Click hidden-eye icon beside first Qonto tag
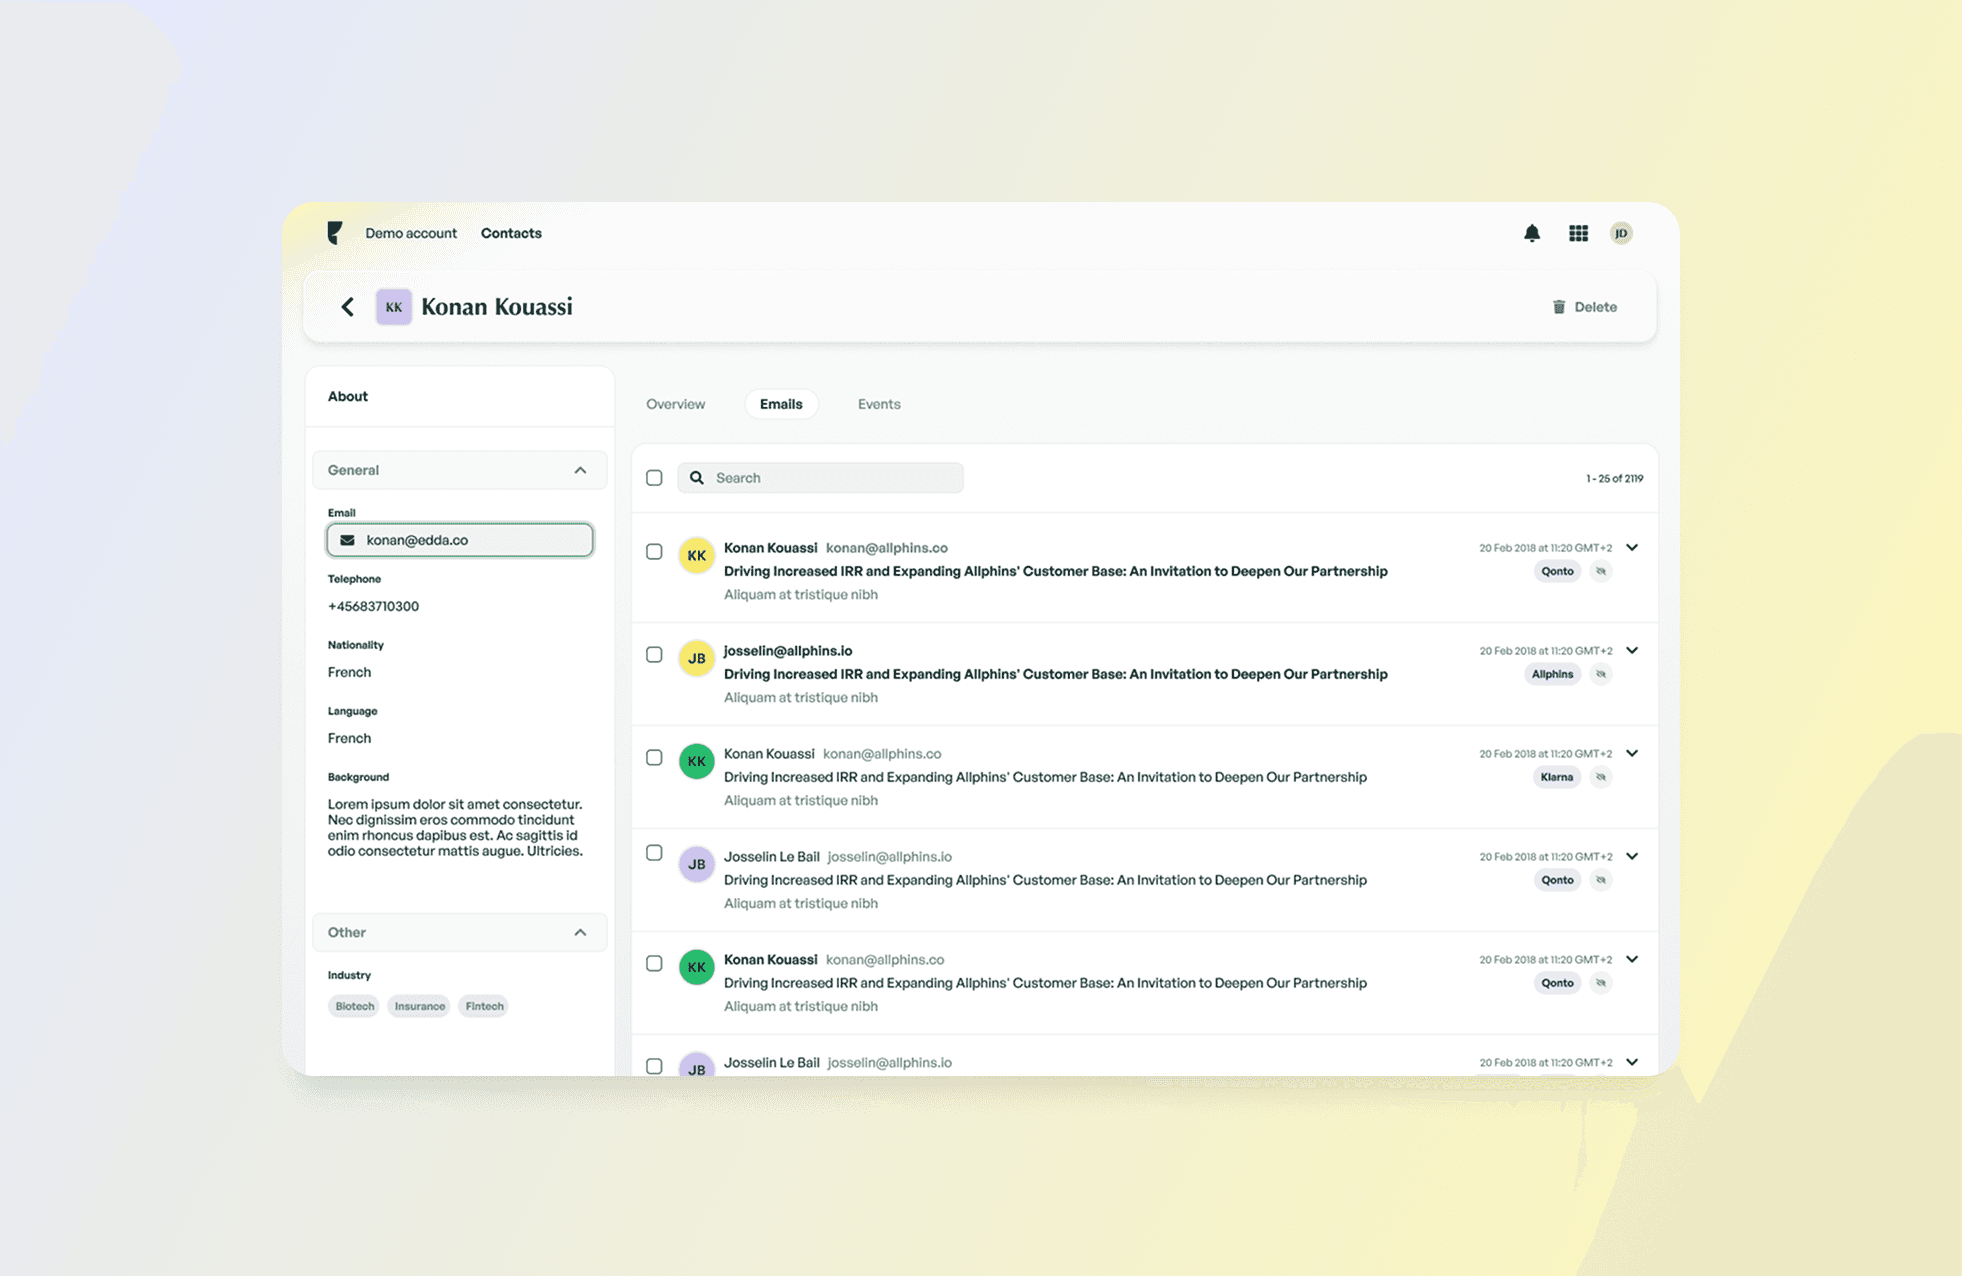The height and width of the screenshot is (1276, 1962). click(1601, 571)
